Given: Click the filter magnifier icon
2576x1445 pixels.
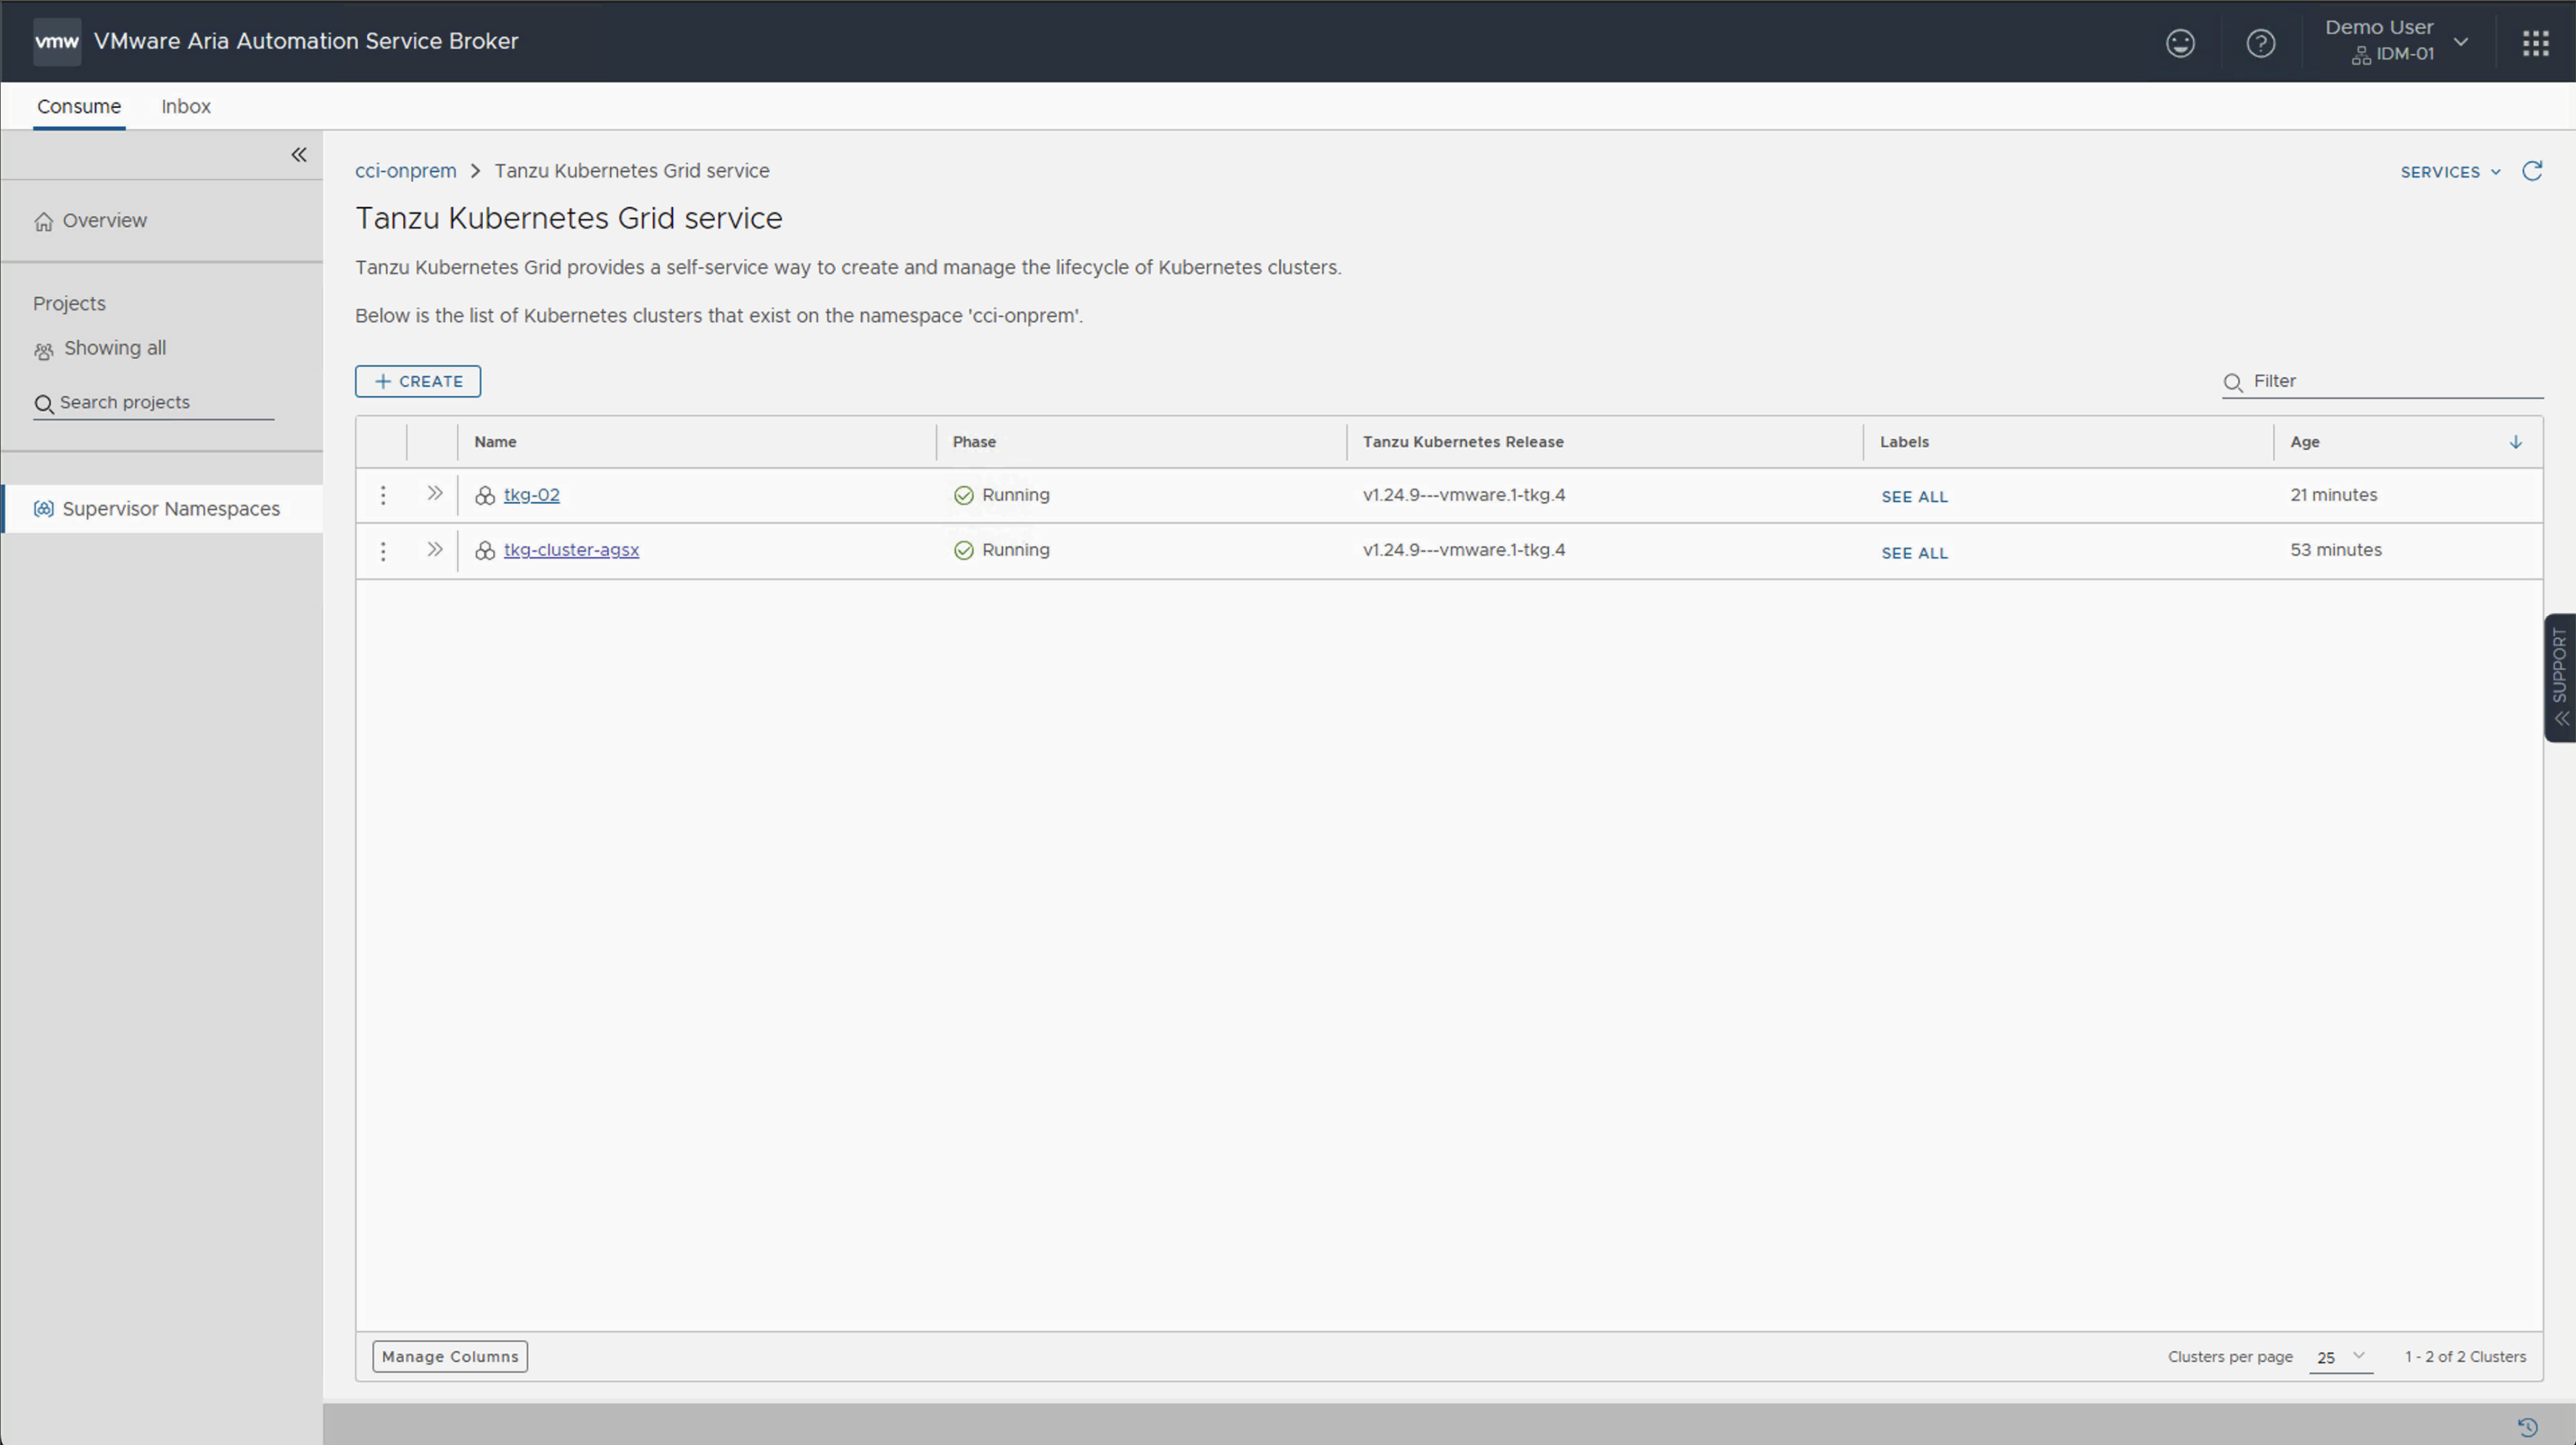Looking at the screenshot, I should (x=2232, y=382).
